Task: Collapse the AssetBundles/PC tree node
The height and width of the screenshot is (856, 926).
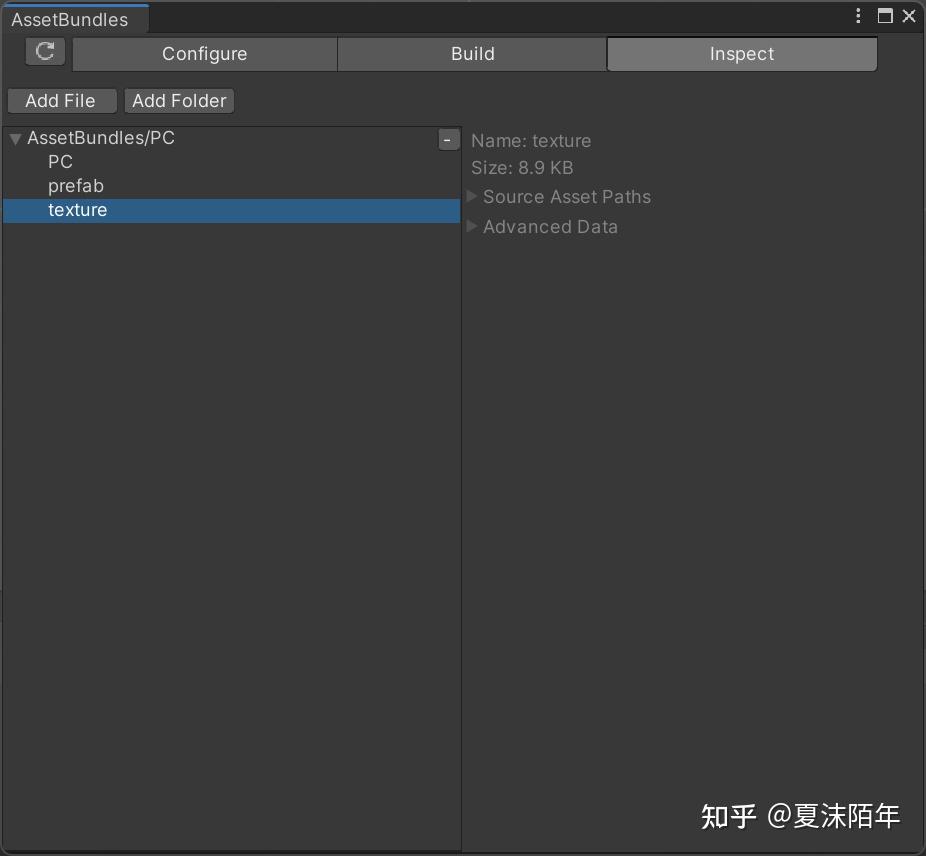Action: [x=14, y=138]
